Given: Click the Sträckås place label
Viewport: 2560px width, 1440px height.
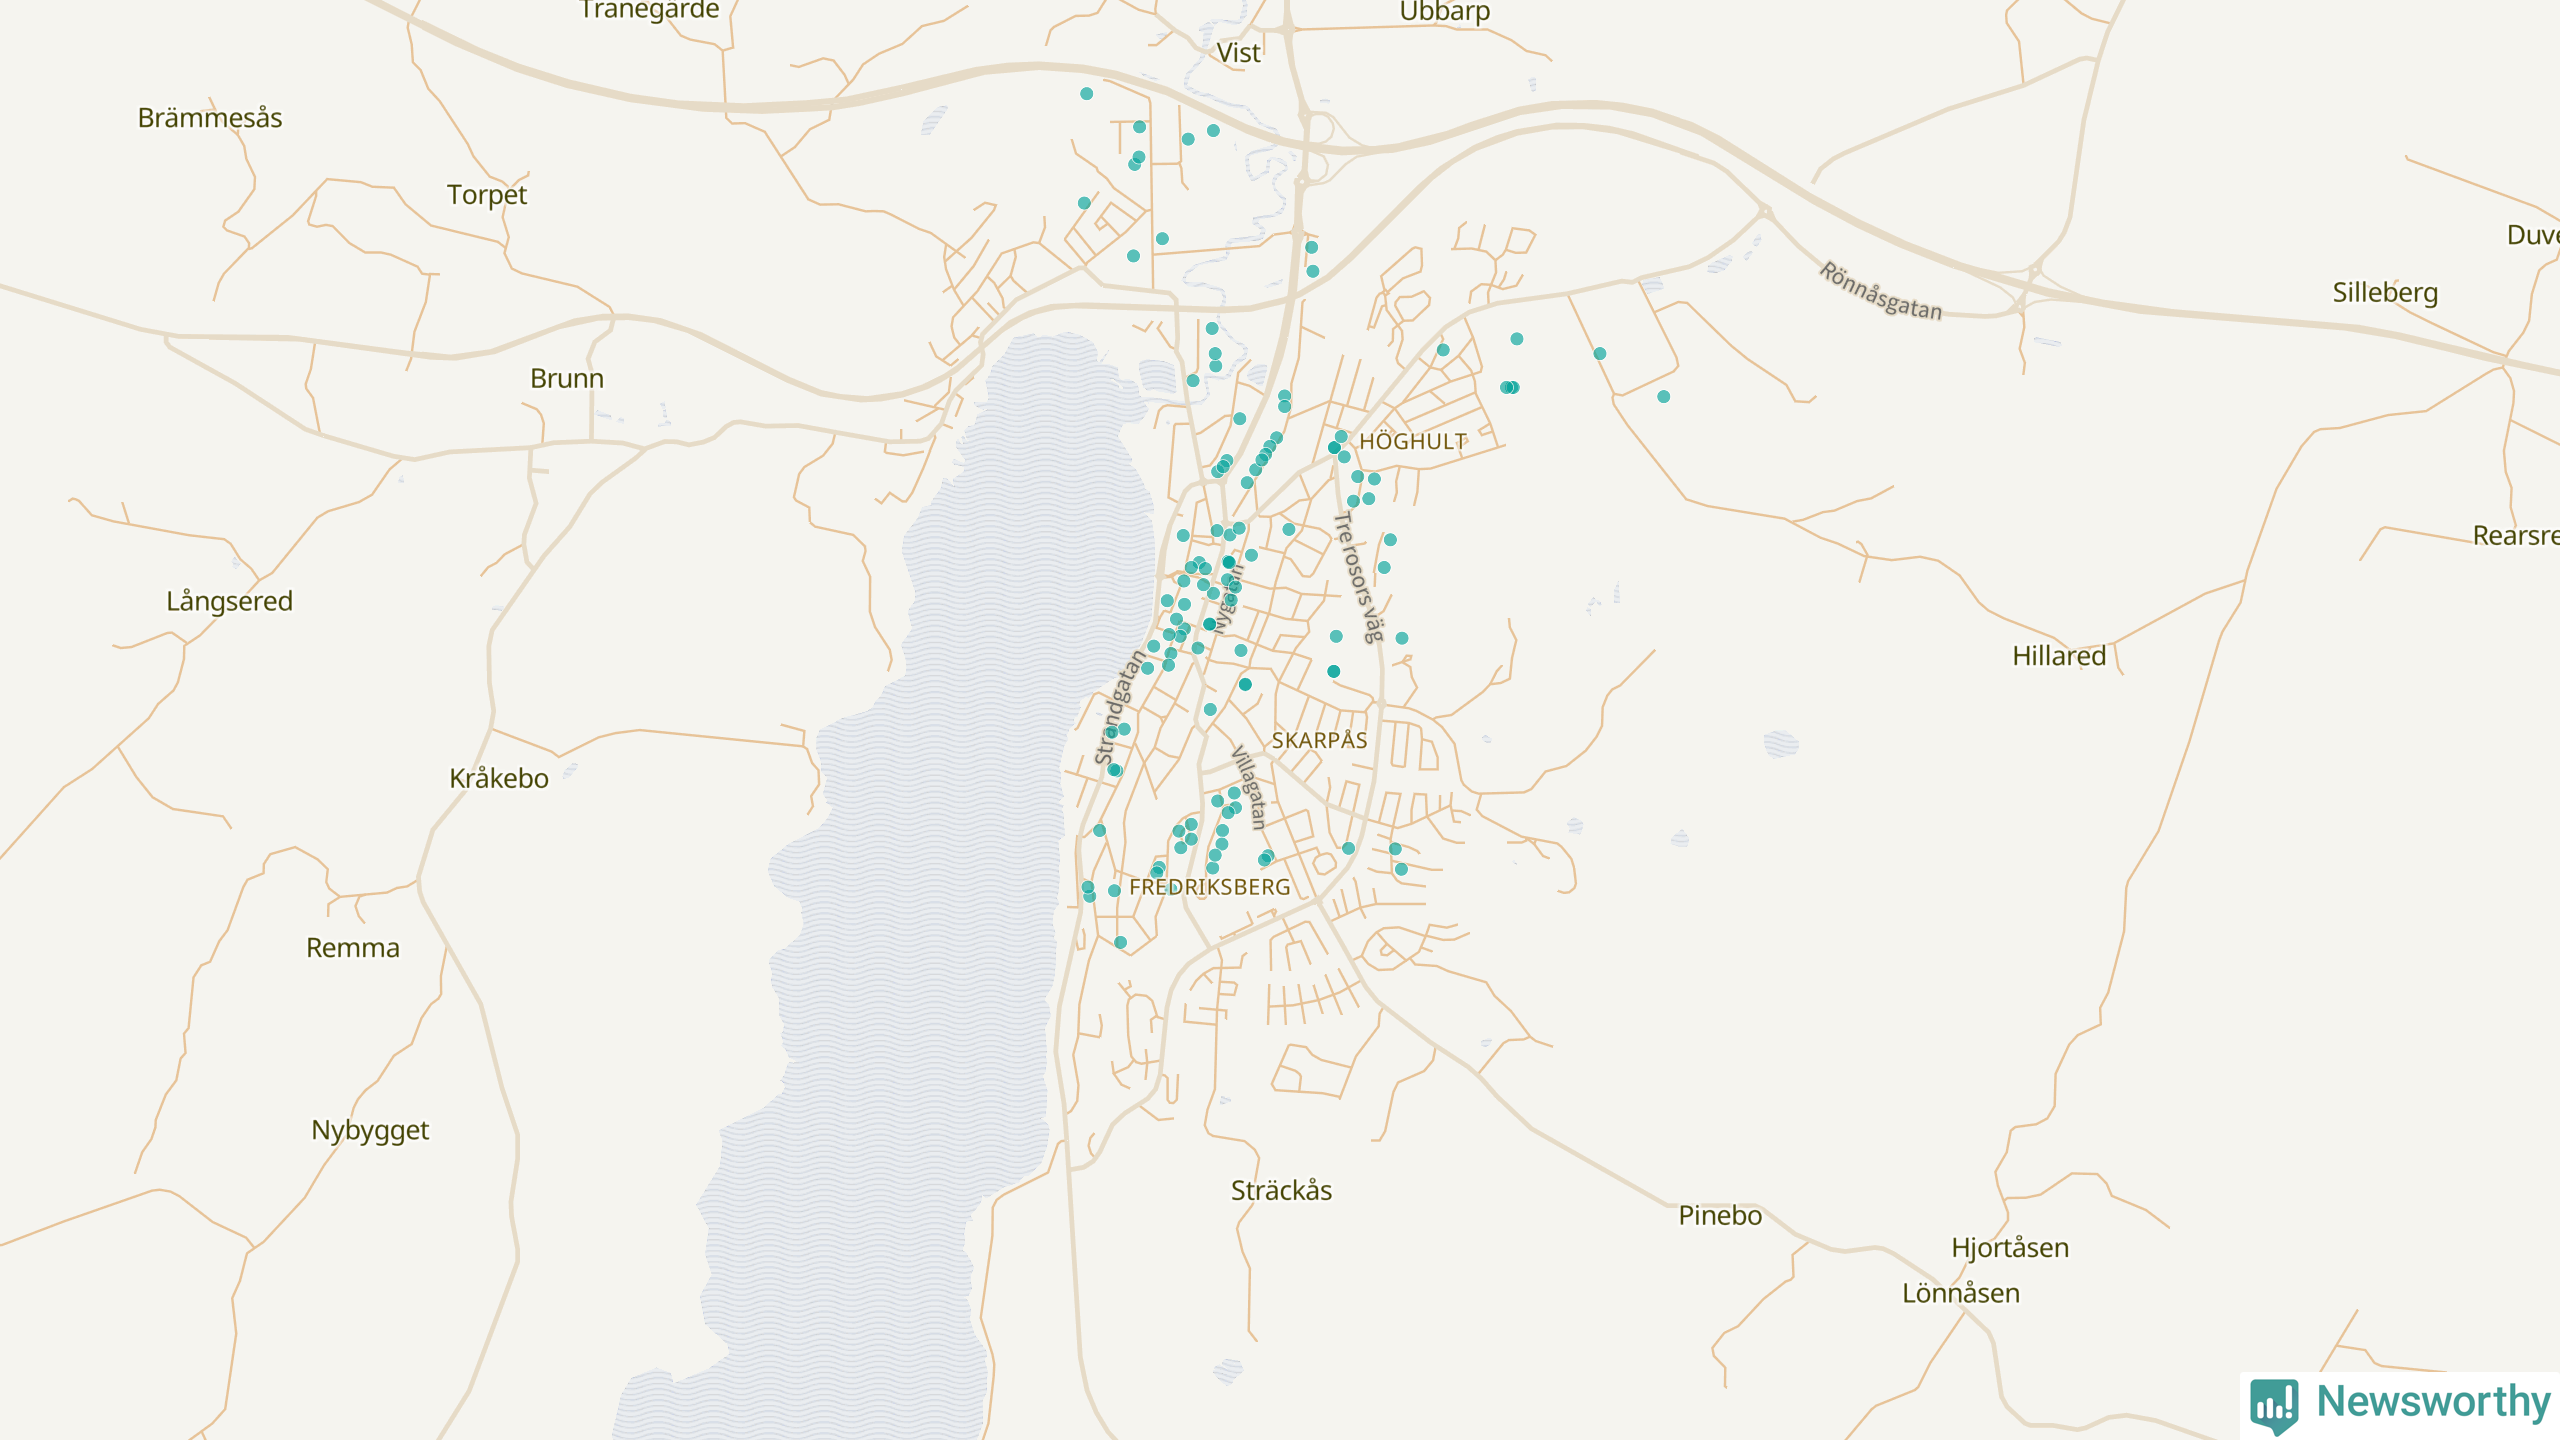Looking at the screenshot, I should coord(1281,1191).
